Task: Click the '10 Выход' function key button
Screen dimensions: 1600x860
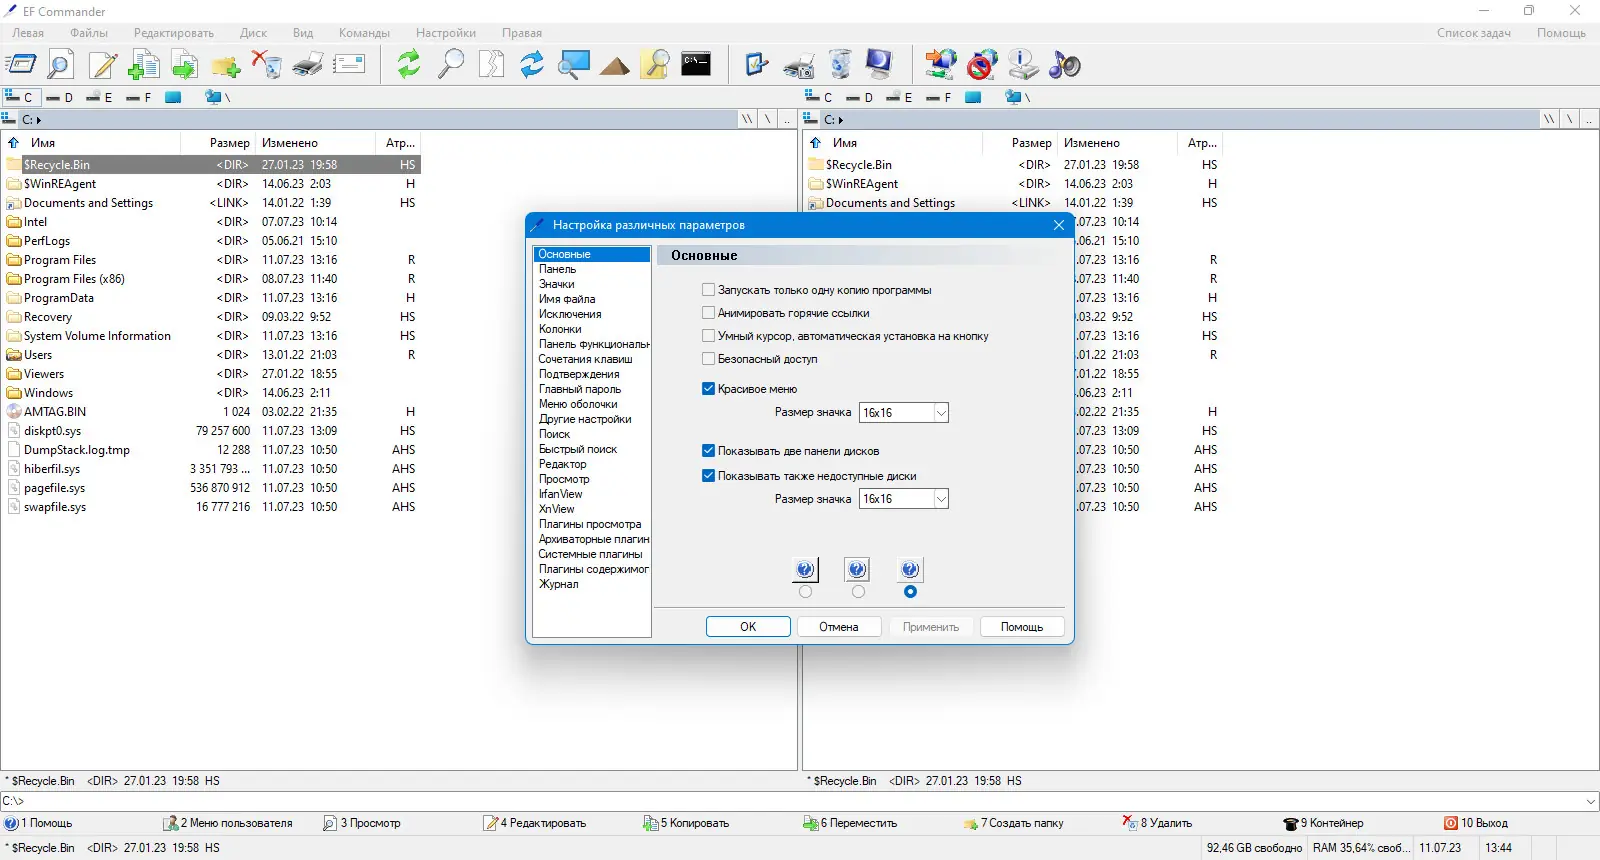Action: pos(1476,823)
